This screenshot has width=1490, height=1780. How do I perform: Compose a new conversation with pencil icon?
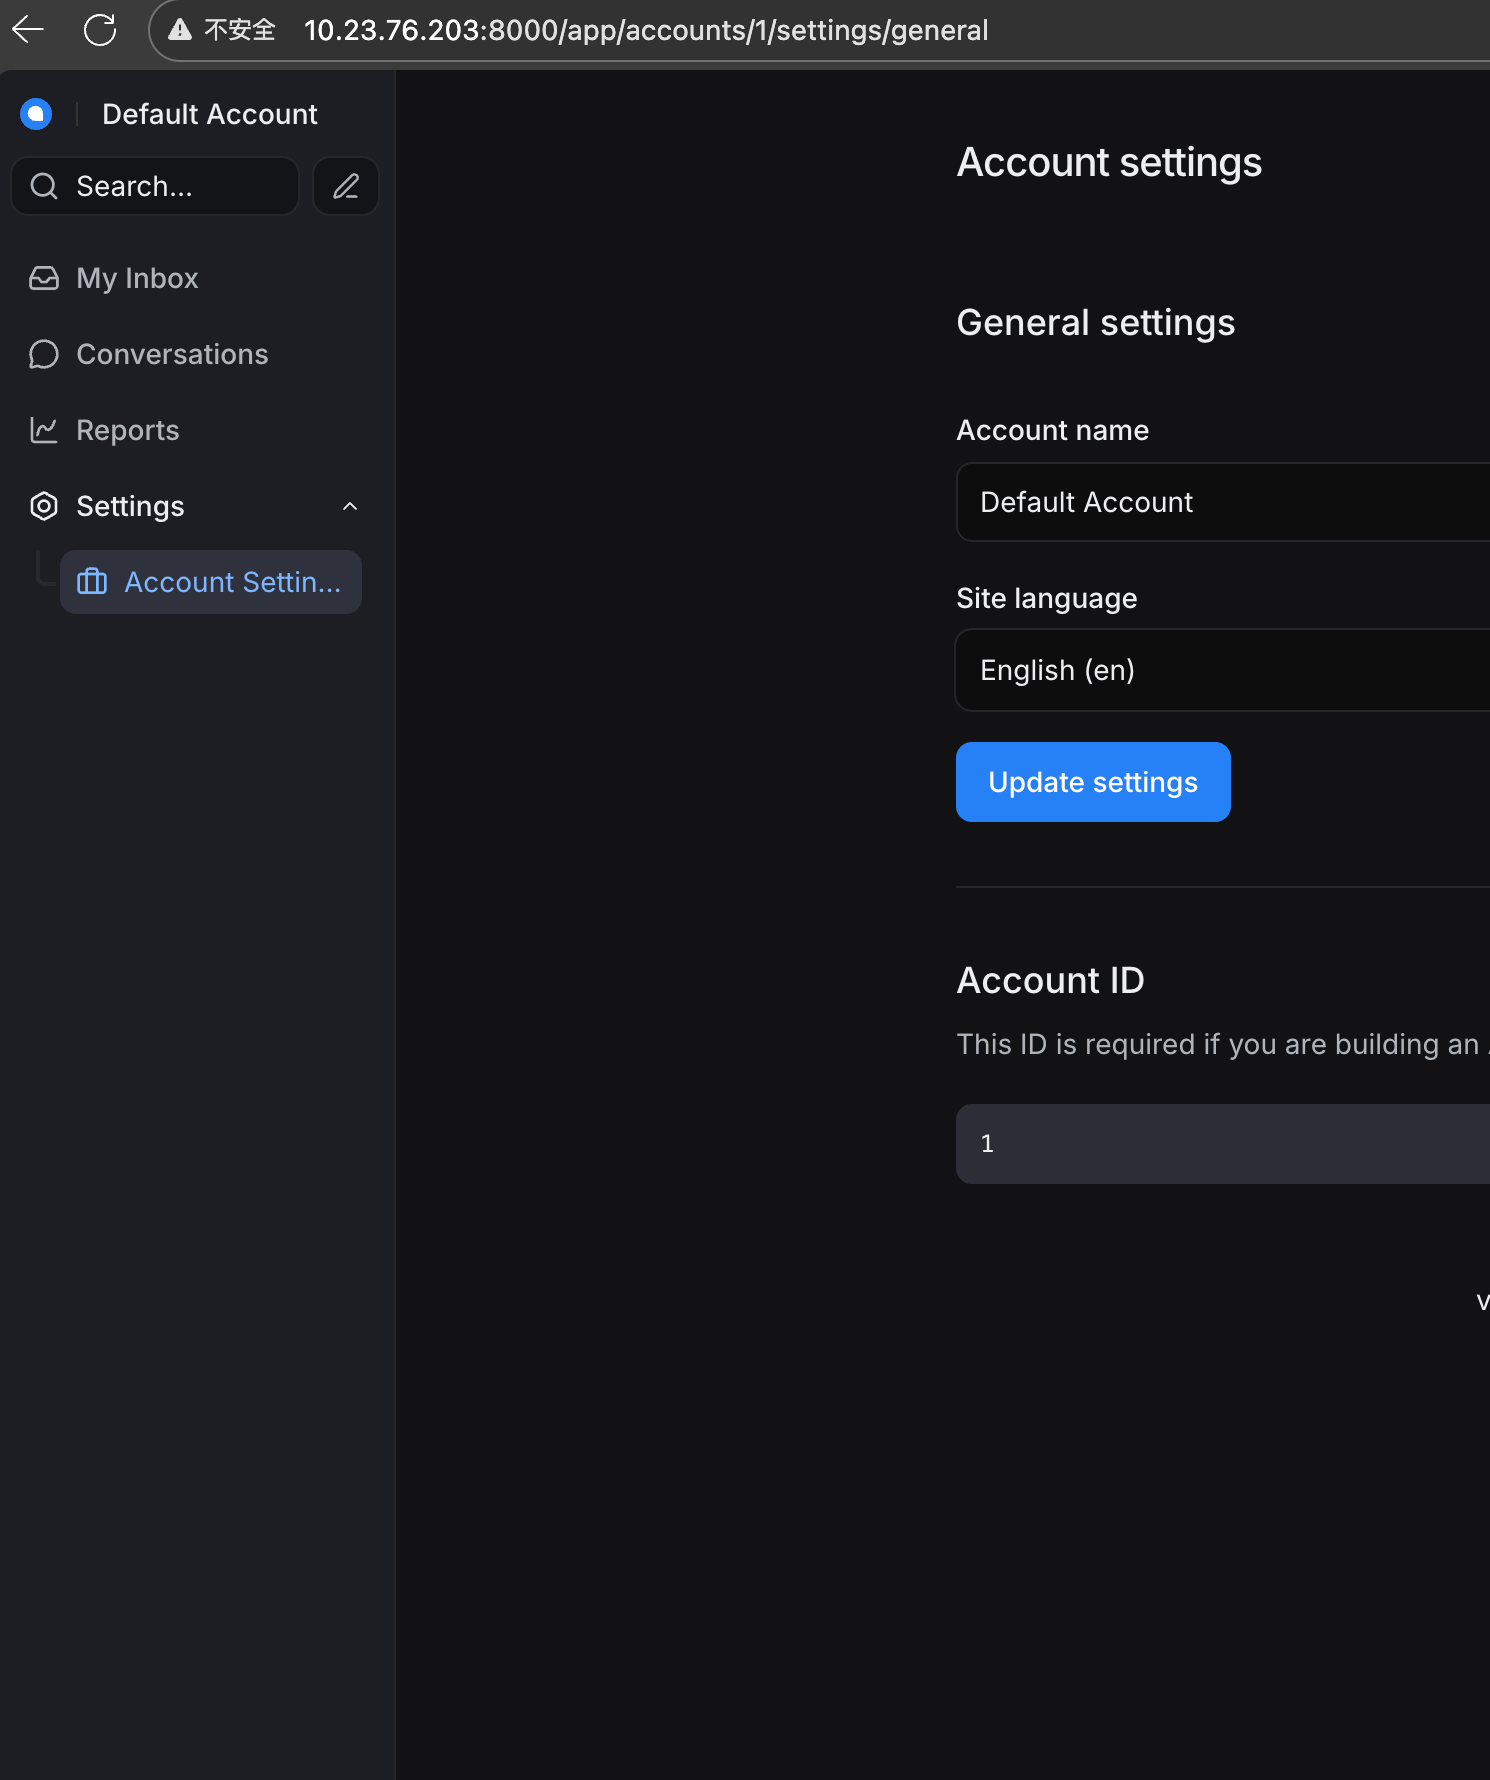346,186
